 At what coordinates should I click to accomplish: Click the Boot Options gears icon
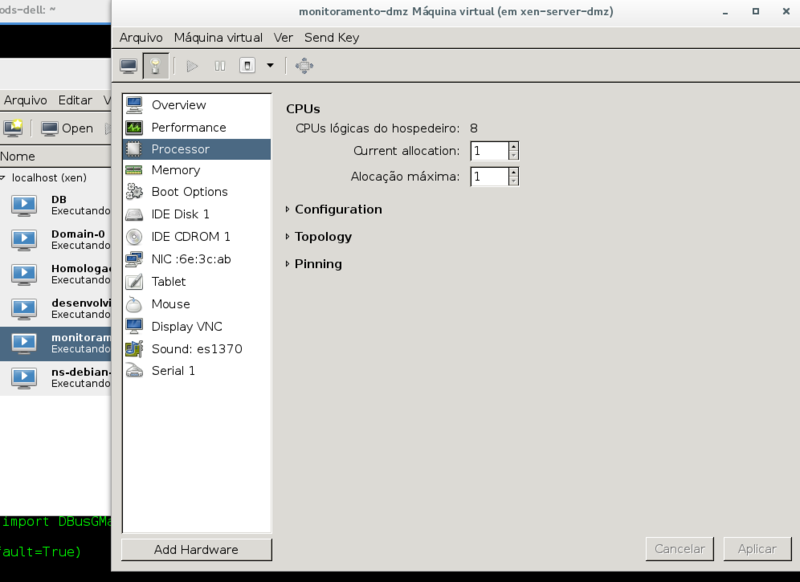pyautogui.click(x=134, y=192)
